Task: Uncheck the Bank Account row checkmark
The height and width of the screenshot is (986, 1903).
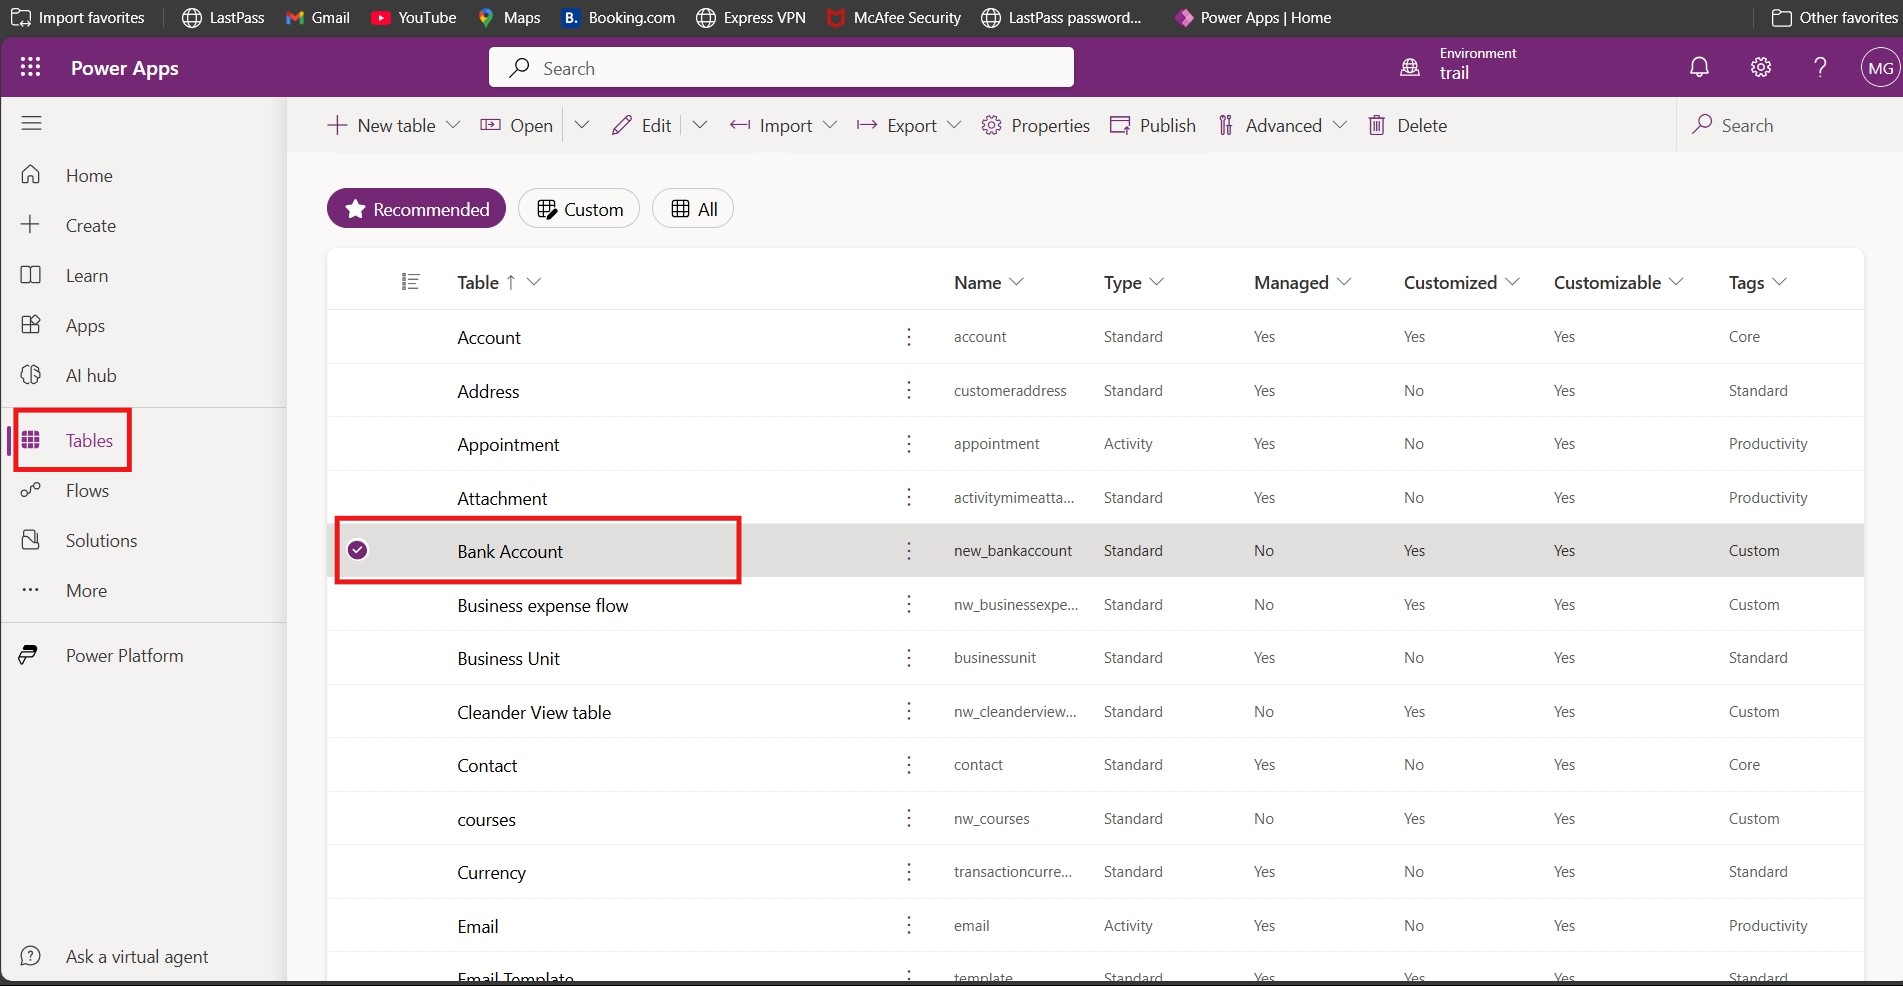Action: click(x=357, y=550)
